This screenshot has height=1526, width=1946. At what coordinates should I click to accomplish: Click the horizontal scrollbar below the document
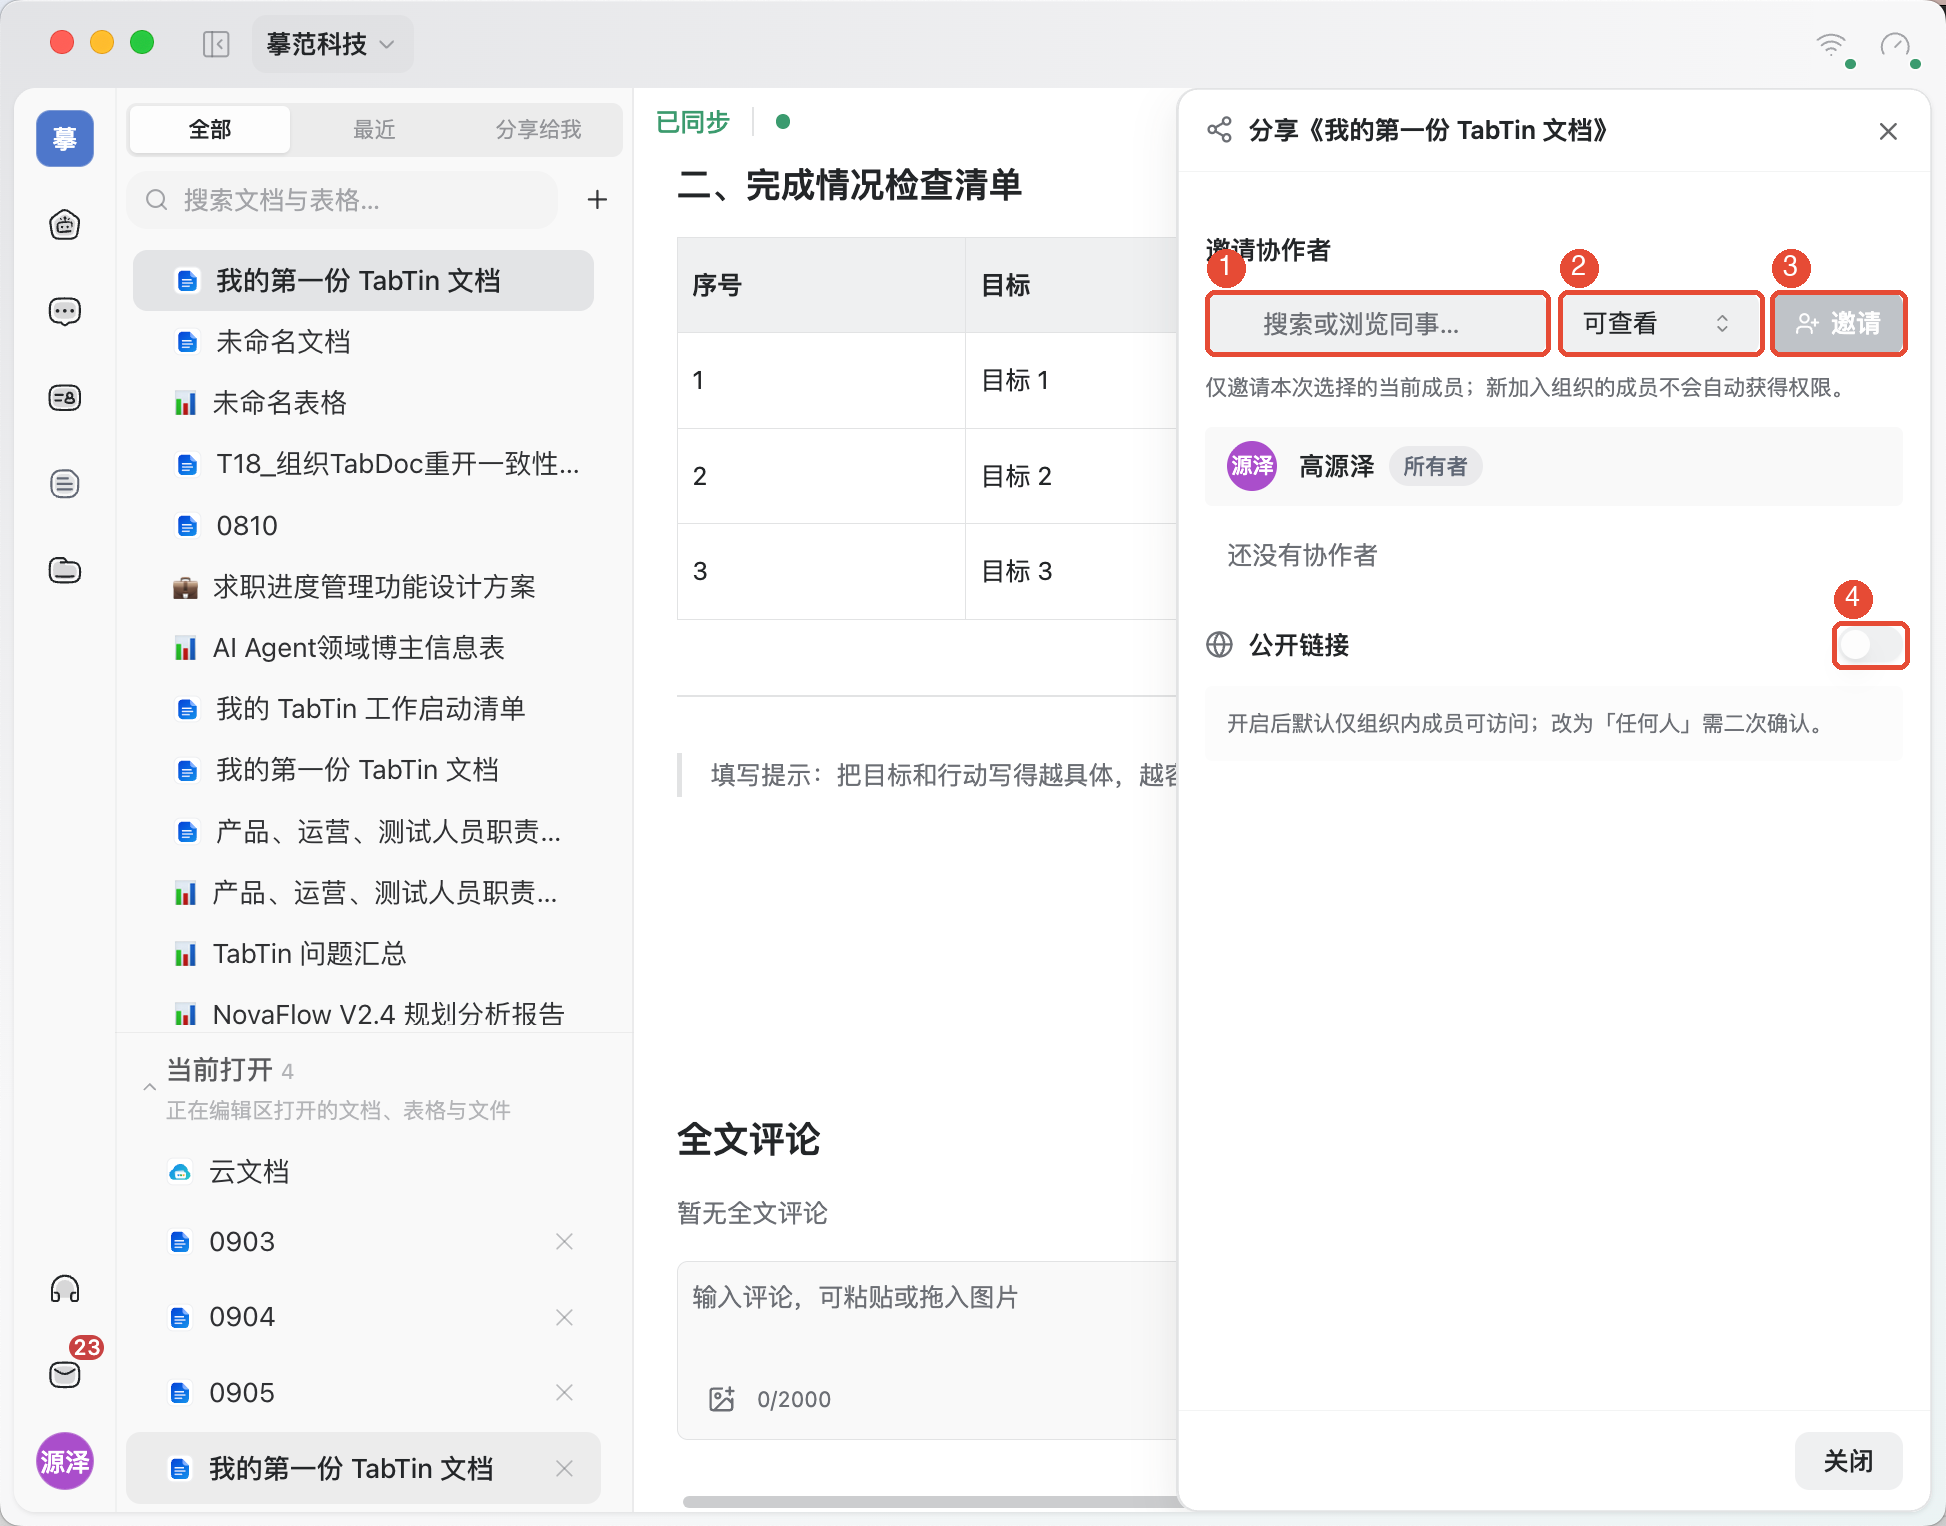932,1501
